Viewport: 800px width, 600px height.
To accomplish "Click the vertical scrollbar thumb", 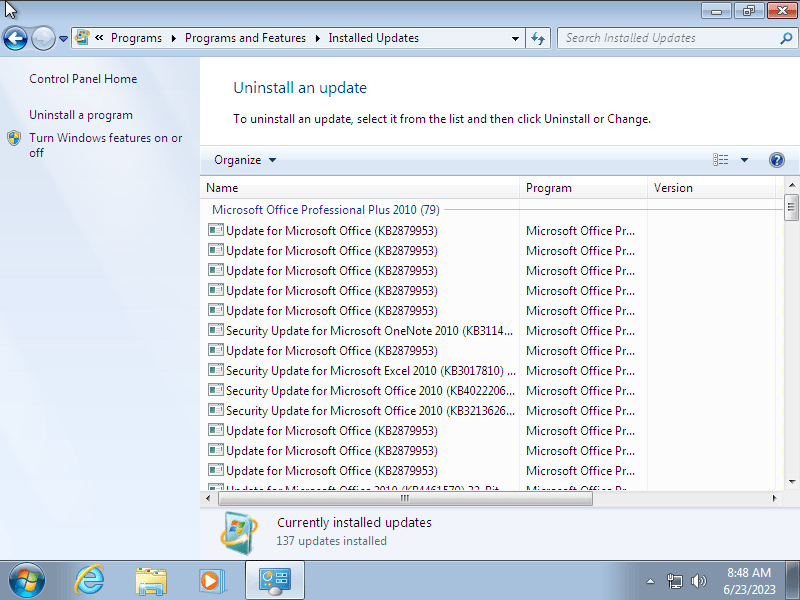I will (792, 207).
